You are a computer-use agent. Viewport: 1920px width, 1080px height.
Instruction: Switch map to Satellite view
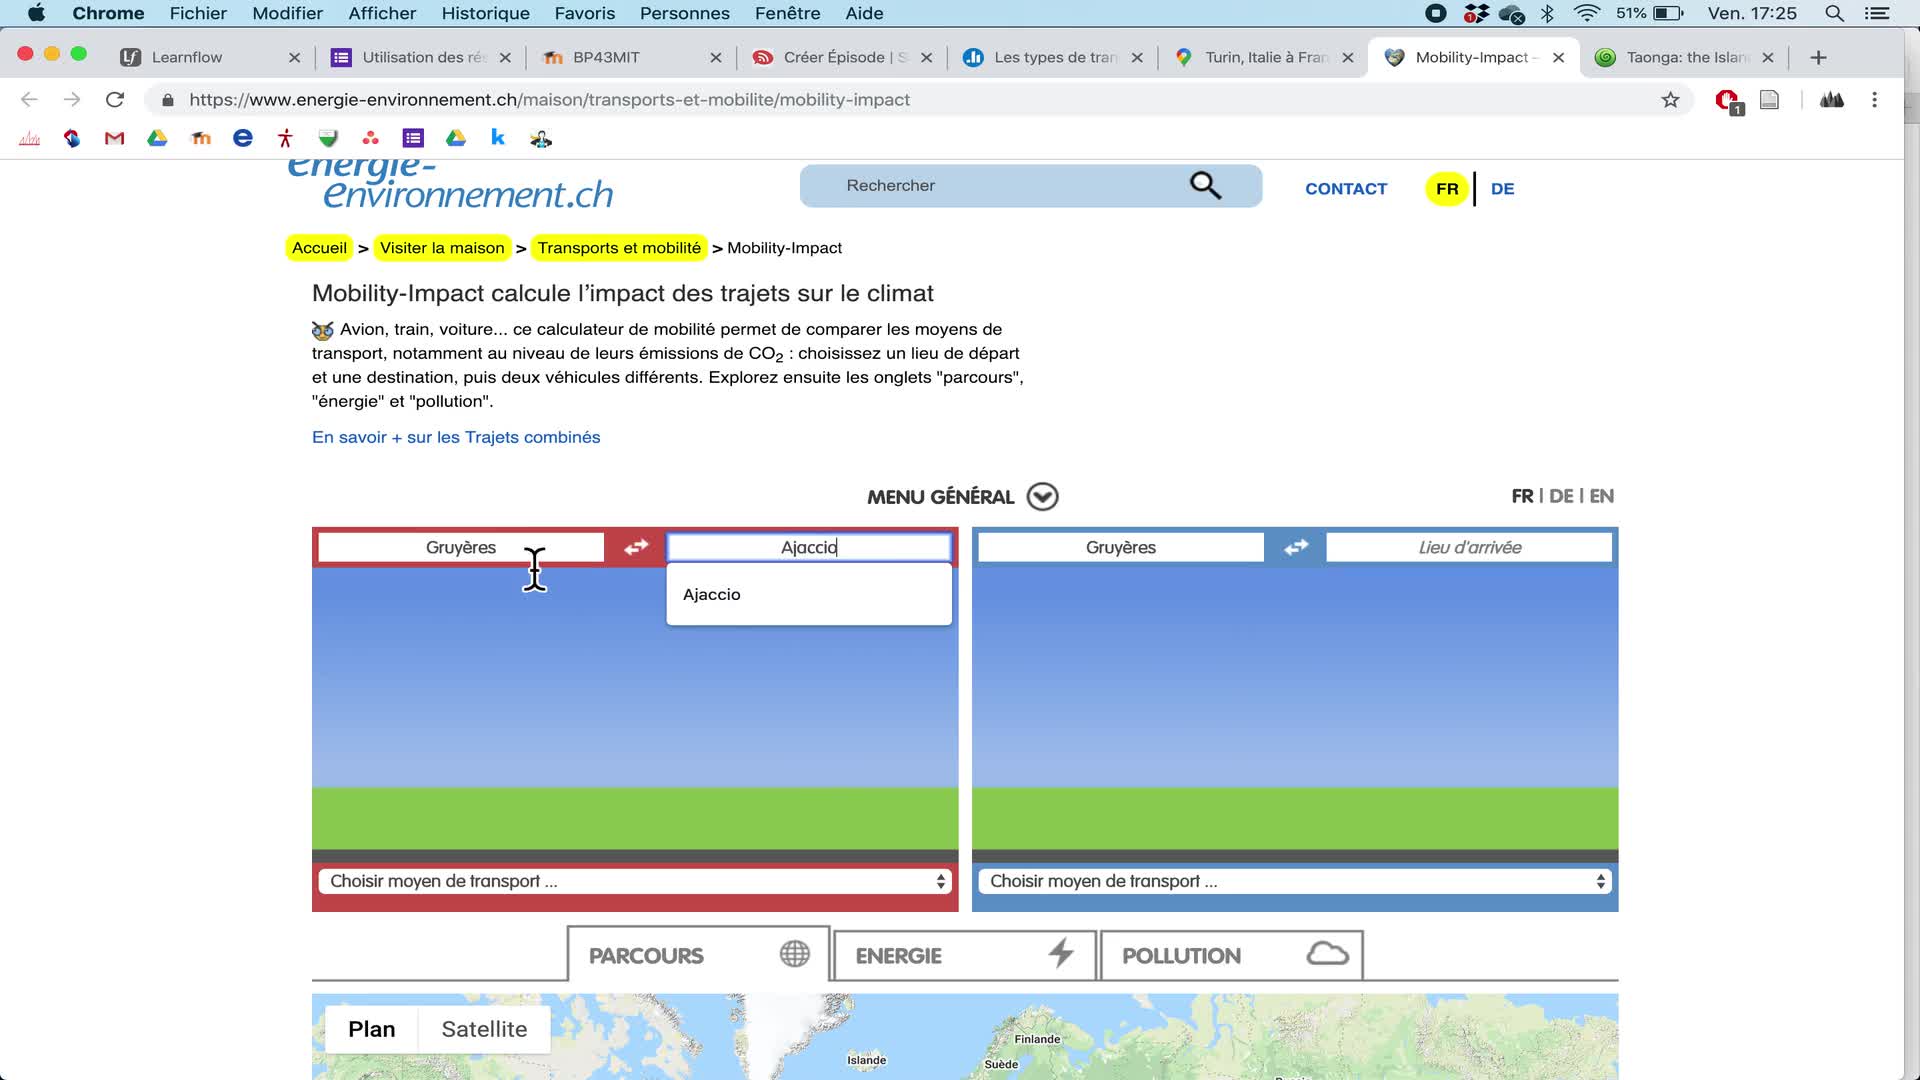pos(484,1029)
